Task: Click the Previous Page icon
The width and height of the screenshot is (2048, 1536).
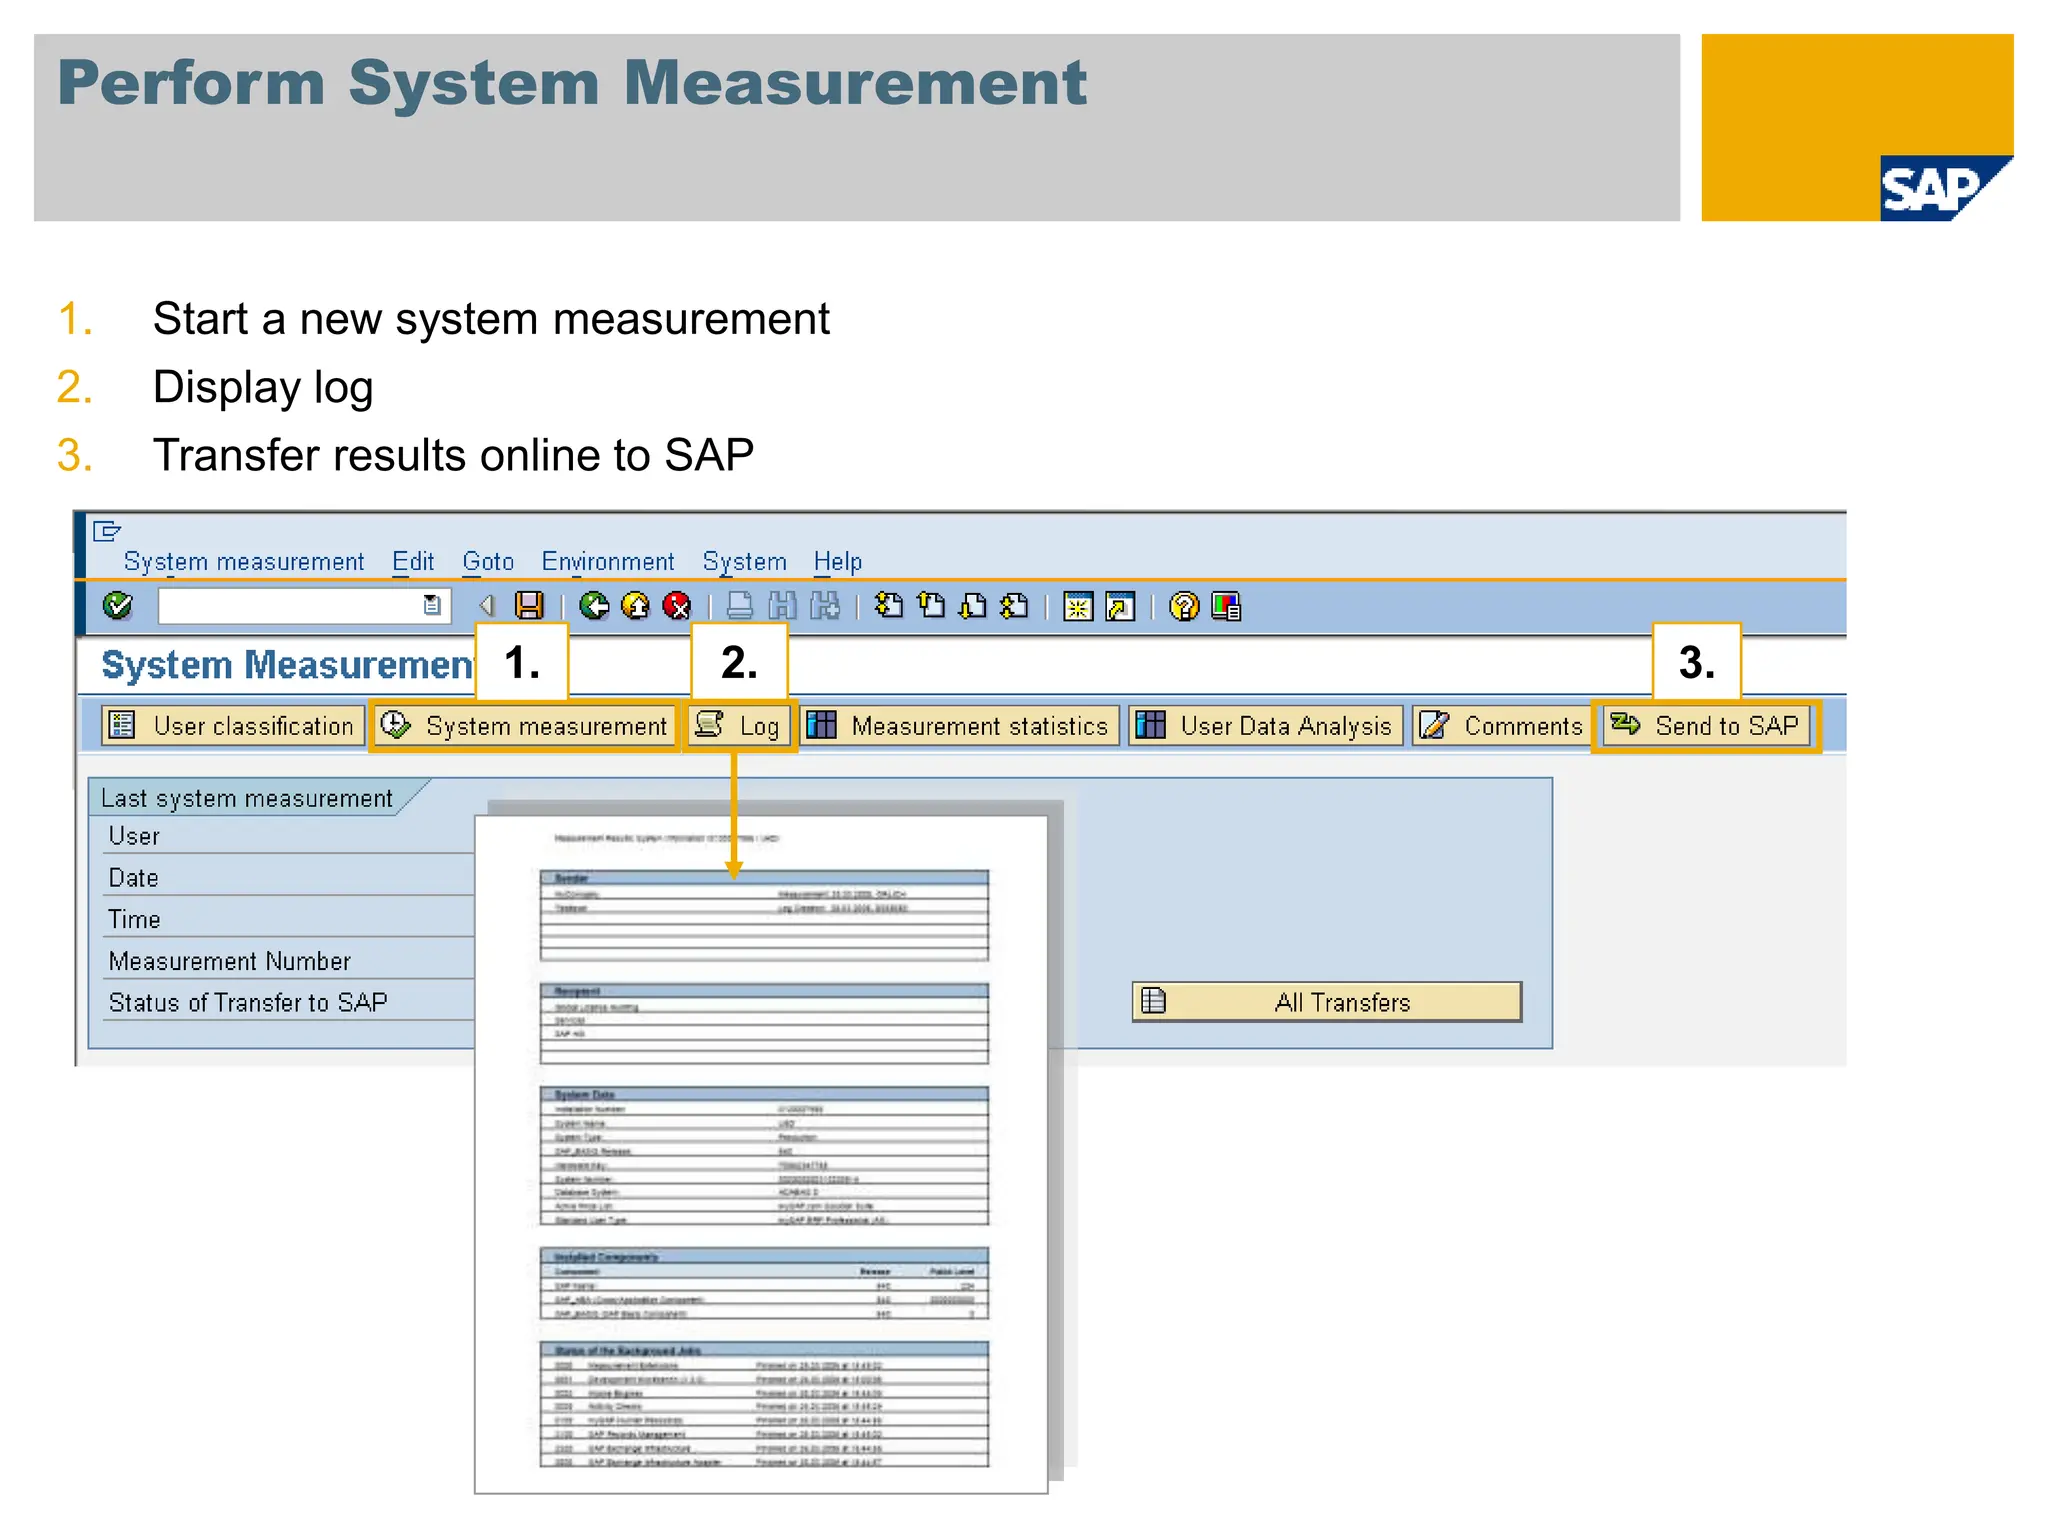Action: click(x=931, y=606)
